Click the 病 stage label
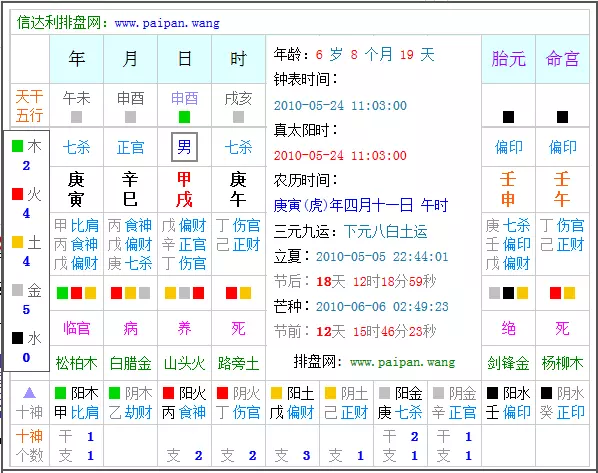This screenshot has width=598, height=473. pyautogui.click(x=130, y=328)
